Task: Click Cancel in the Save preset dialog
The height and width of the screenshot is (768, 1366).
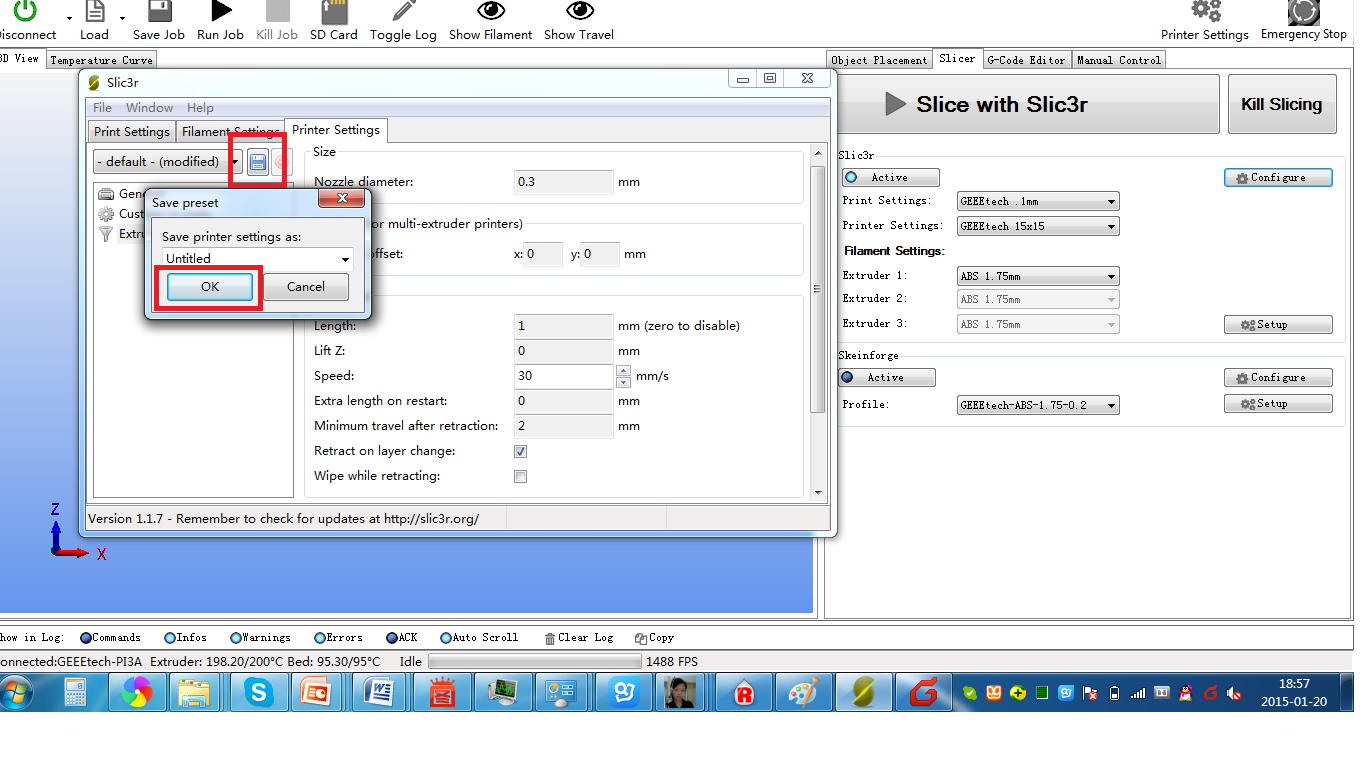Action: coord(306,287)
